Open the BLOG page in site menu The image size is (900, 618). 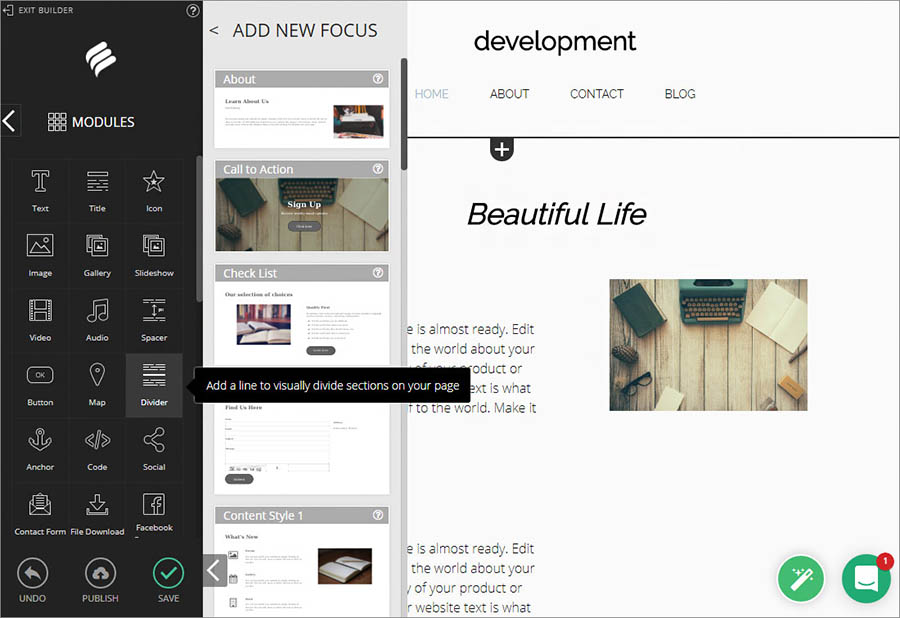(680, 94)
